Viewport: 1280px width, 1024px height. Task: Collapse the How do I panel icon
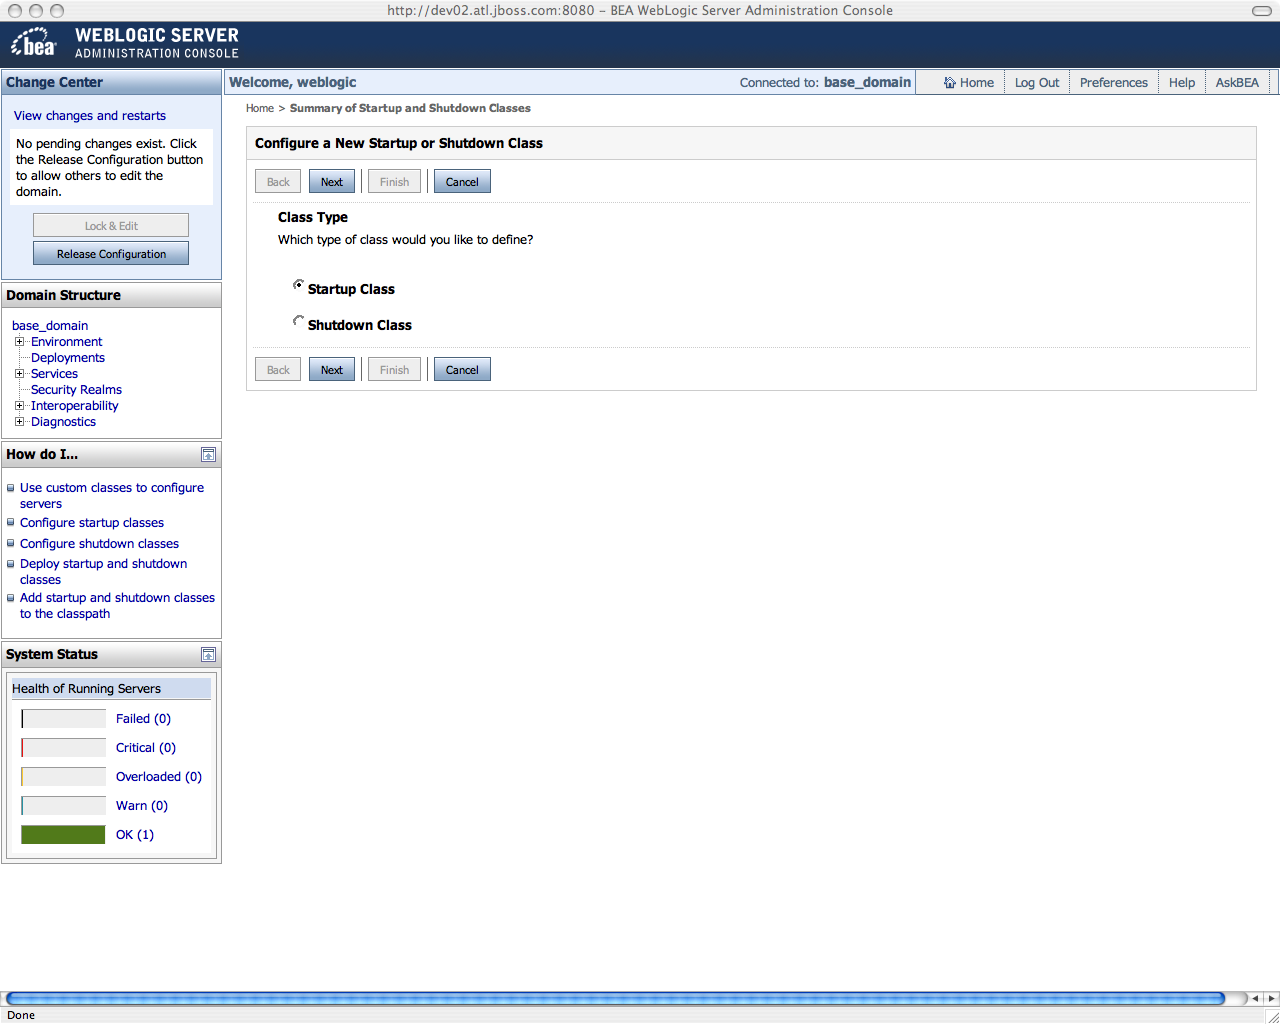(x=208, y=455)
